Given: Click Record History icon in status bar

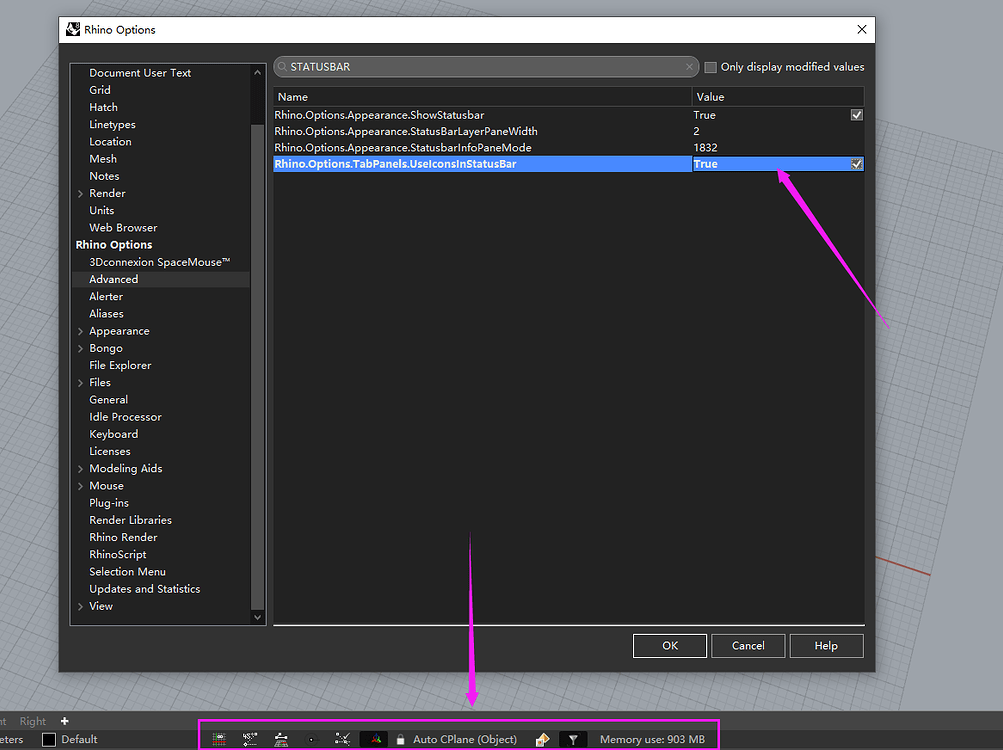Looking at the screenshot, I should coord(542,739).
